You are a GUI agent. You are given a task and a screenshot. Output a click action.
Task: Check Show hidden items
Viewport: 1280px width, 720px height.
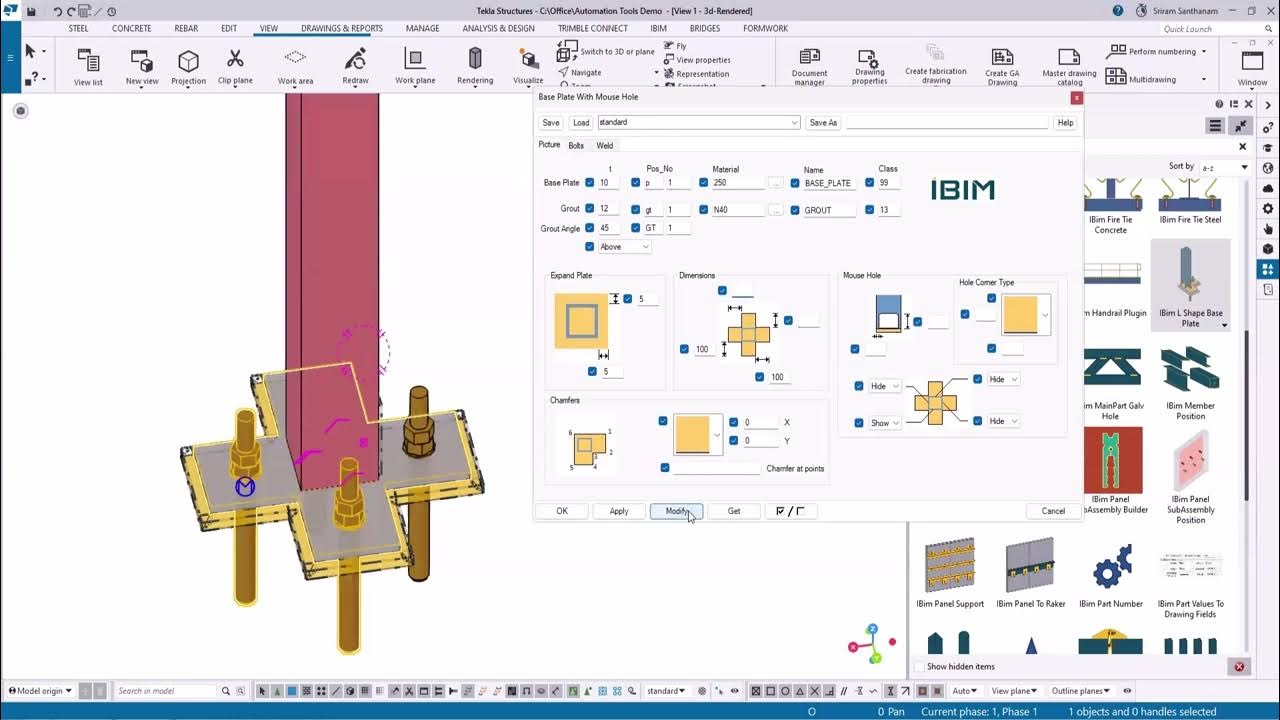pos(919,666)
